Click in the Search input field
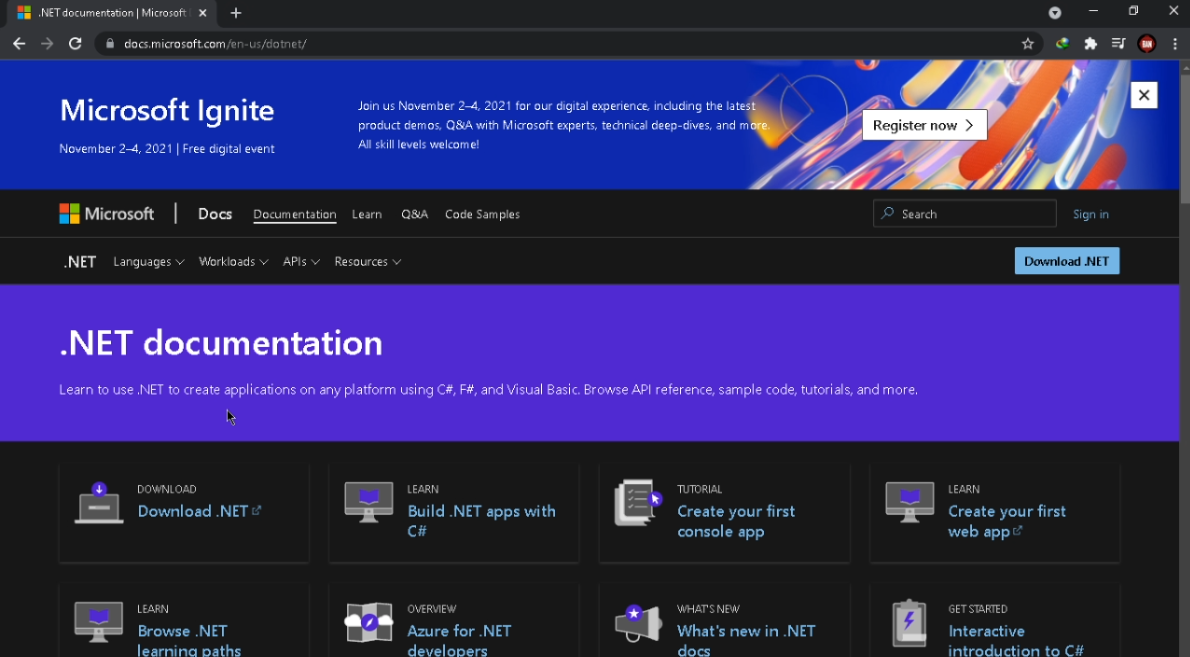 click(965, 214)
